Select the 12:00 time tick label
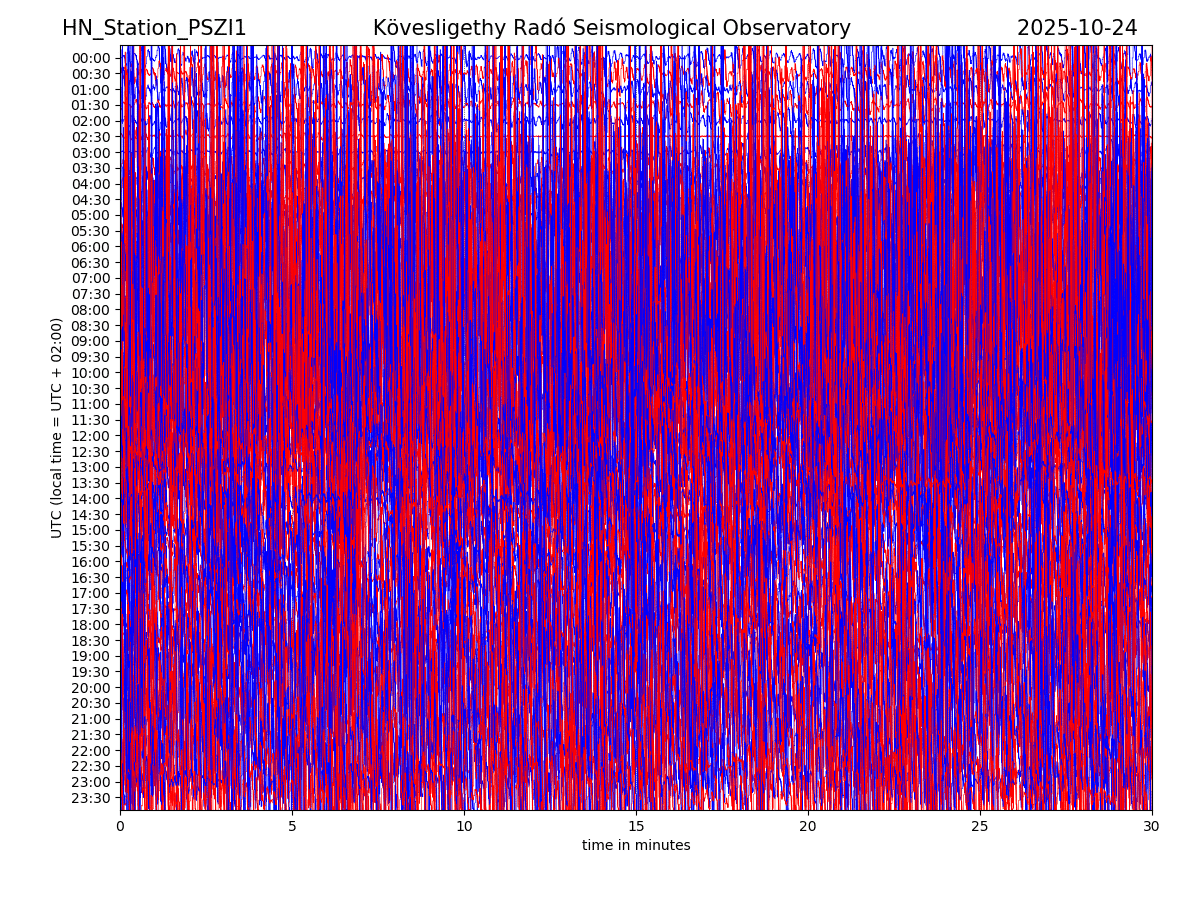 point(90,436)
